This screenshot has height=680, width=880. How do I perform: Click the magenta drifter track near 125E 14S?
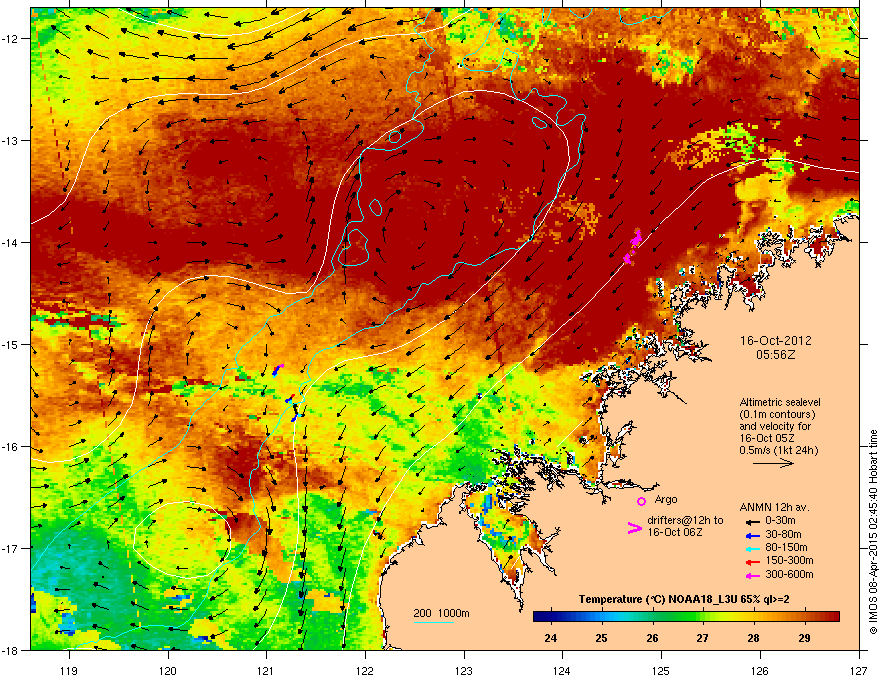click(632, 246)
